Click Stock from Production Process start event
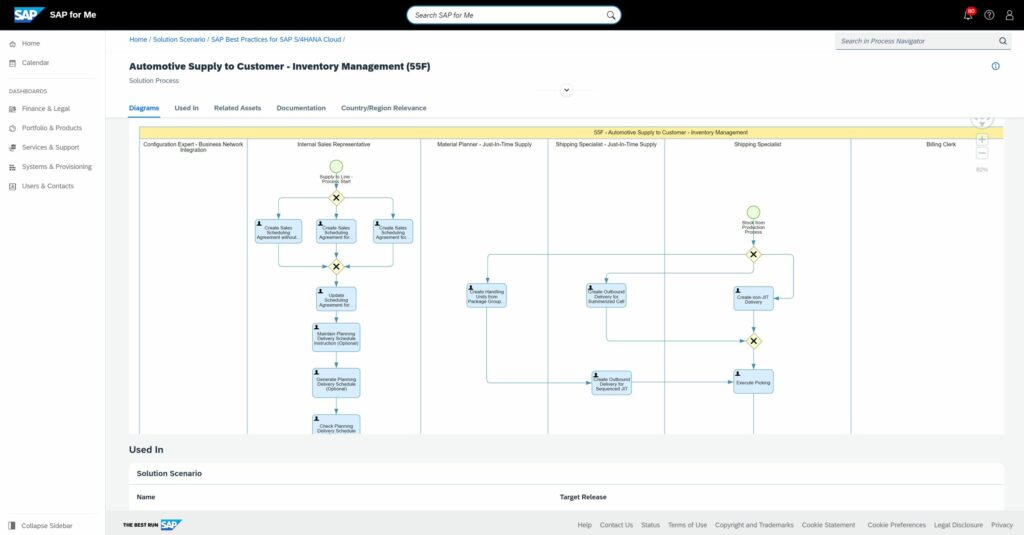The height and width of the screenshot is (535, 1024). pos(753,212)
